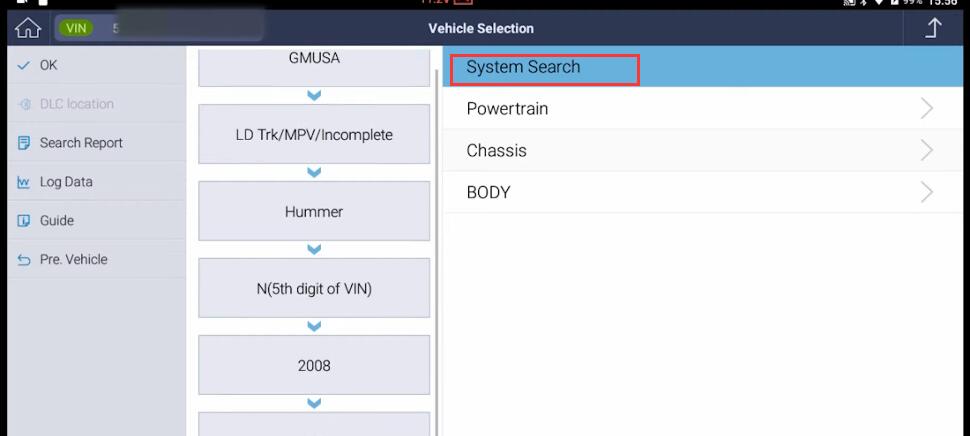This screenshot has width=970, height=436.
Task: Select LD Trk/MPV/Incomplete box
Action: (x=314, y=134)
